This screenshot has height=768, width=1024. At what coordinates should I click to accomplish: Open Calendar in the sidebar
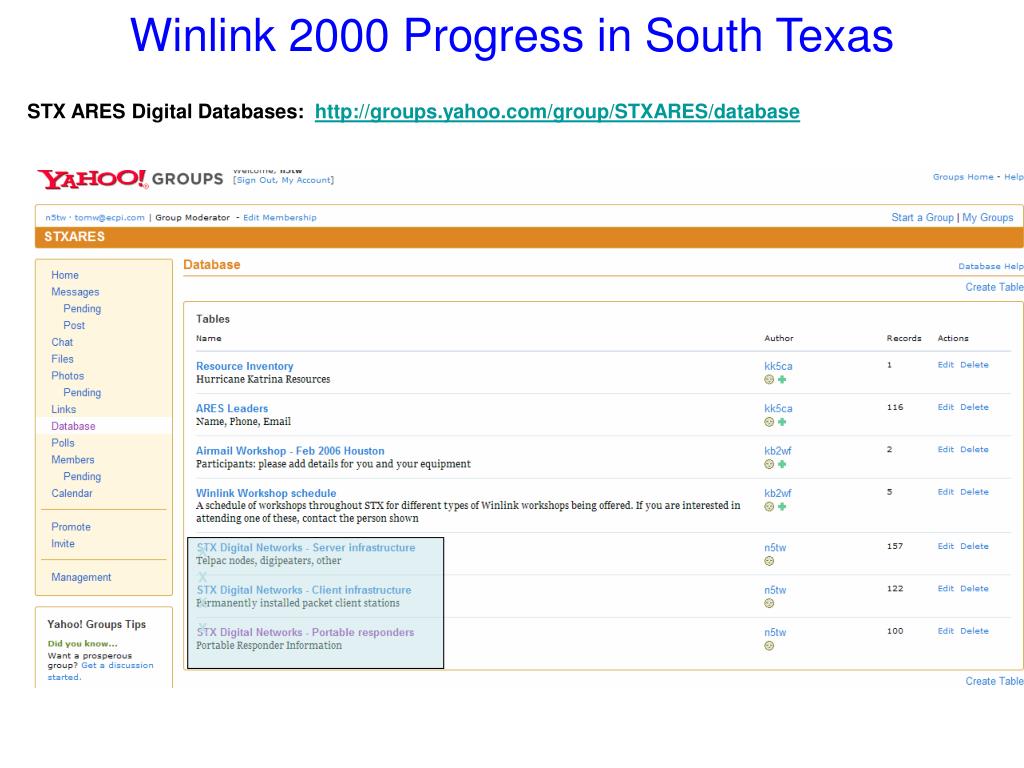72,494
